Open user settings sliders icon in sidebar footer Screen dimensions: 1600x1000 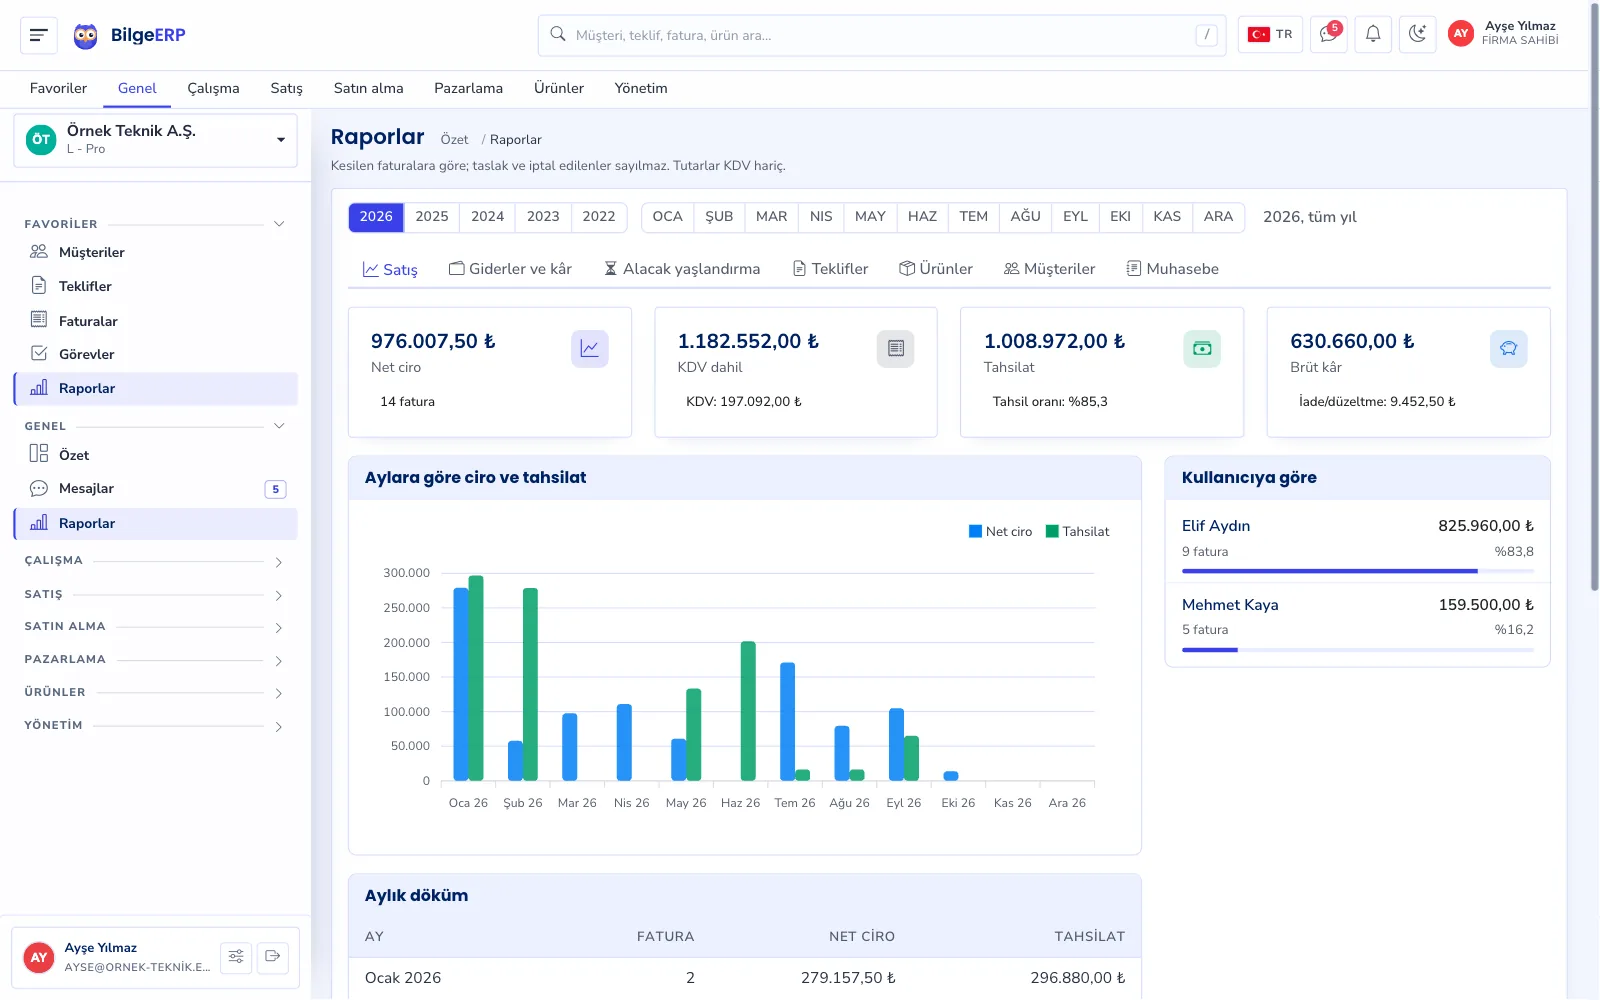click(x=236, y=957)
